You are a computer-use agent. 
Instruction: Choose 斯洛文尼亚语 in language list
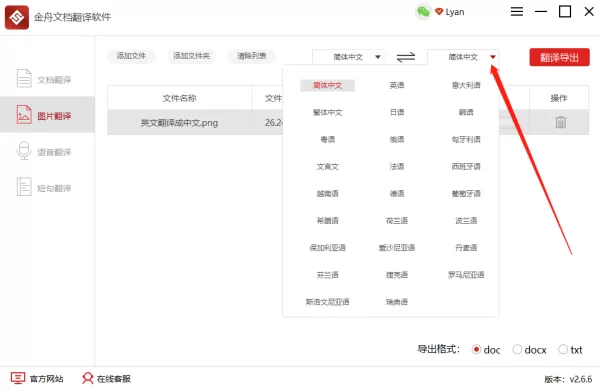[x=328, y=302]
